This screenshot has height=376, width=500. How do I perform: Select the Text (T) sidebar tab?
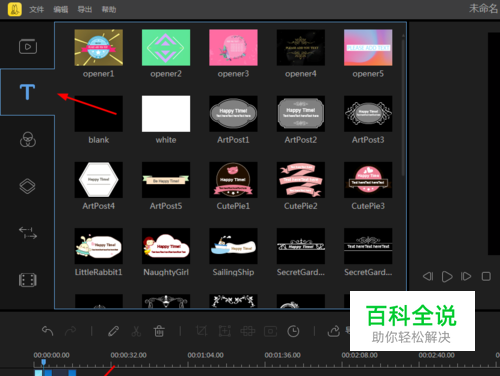click(27, 92)
